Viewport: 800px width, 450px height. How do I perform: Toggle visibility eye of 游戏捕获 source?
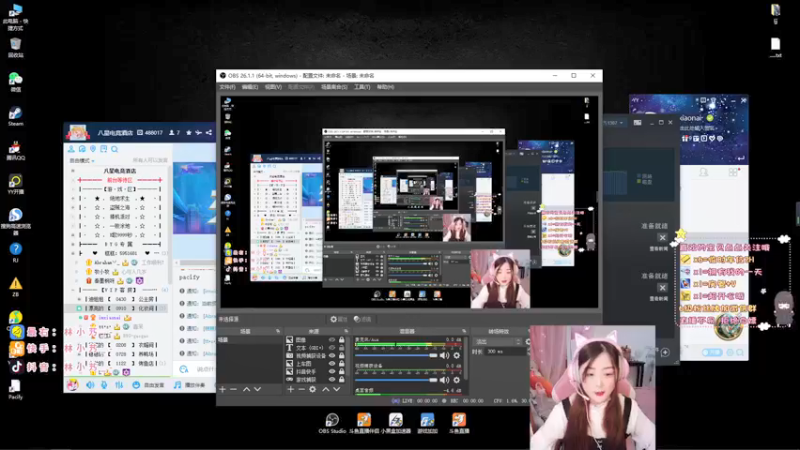tap(332, 380)
